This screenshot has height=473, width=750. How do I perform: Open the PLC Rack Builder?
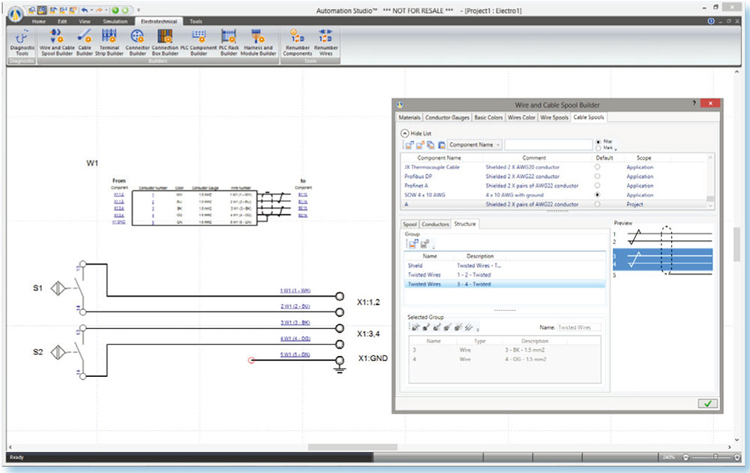coord(229,42)
